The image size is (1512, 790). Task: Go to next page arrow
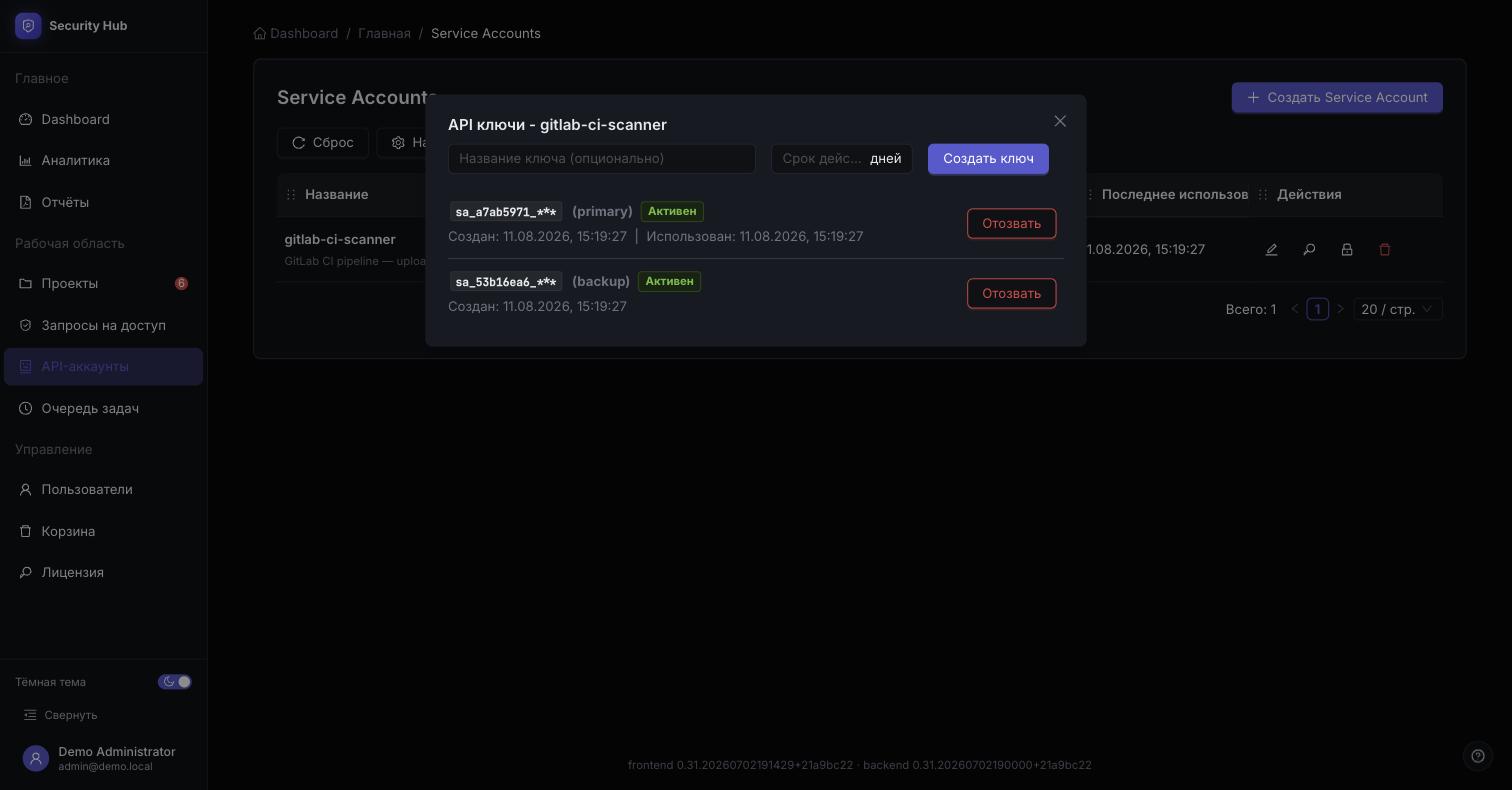point(1341,309)
